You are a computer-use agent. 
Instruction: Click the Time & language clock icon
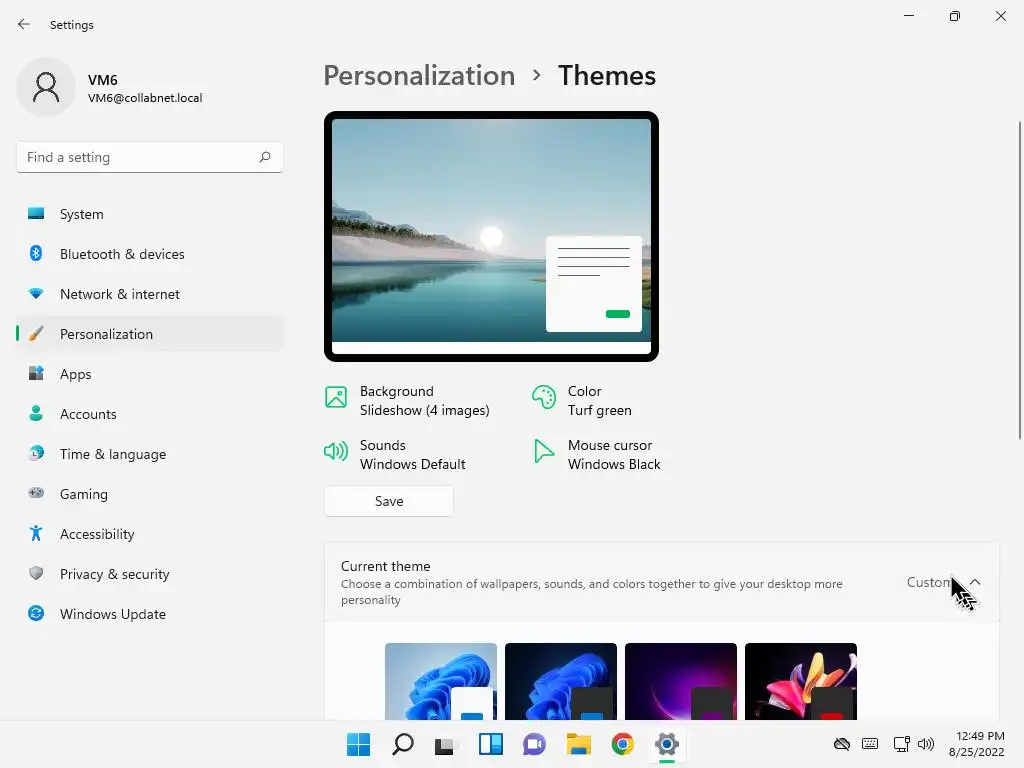coord(36,453)
